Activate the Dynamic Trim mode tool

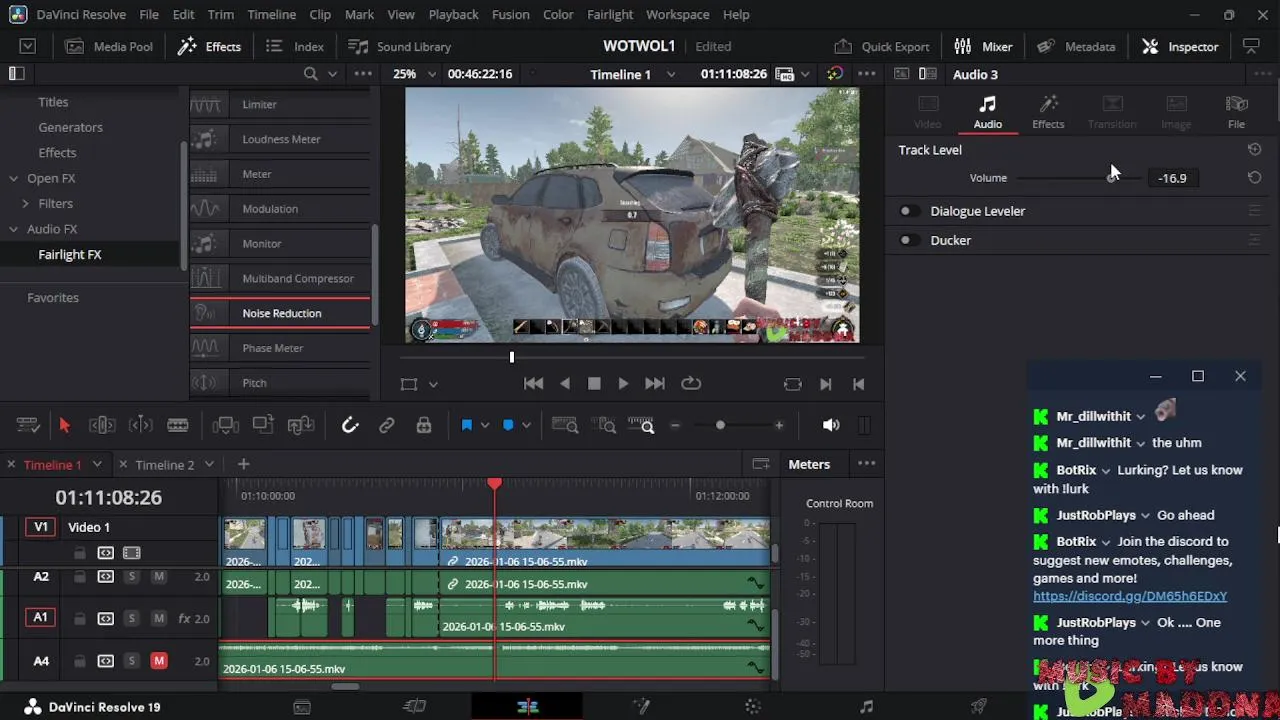point(140,425)
